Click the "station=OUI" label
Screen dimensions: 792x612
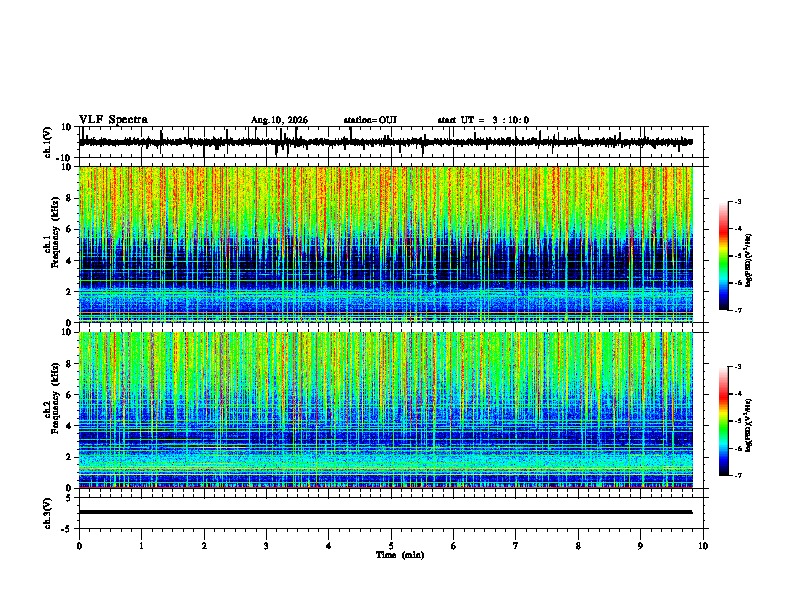click(x=370, y=120)
